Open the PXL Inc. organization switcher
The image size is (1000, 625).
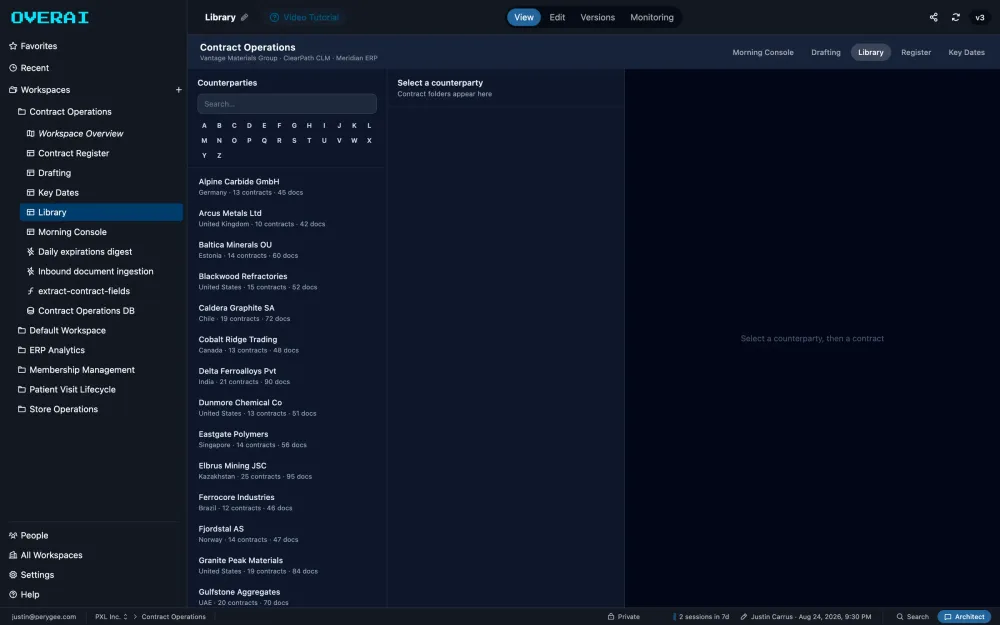(x=111, y=617)
